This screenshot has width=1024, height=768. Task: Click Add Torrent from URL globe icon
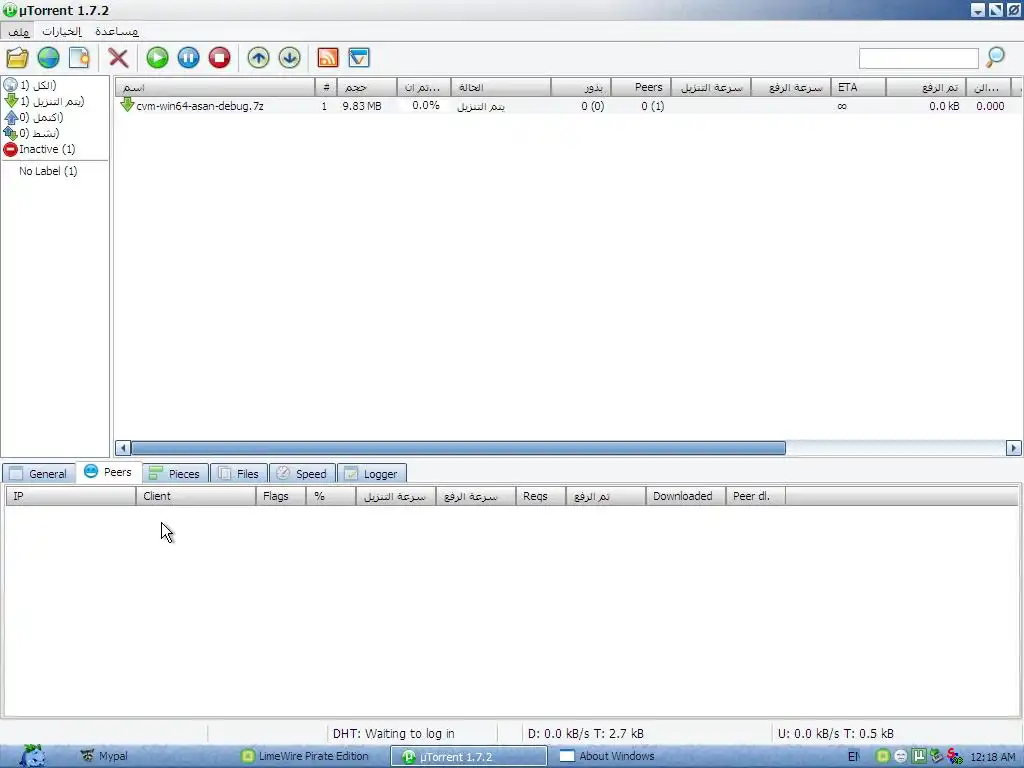[x=48, y=58]
